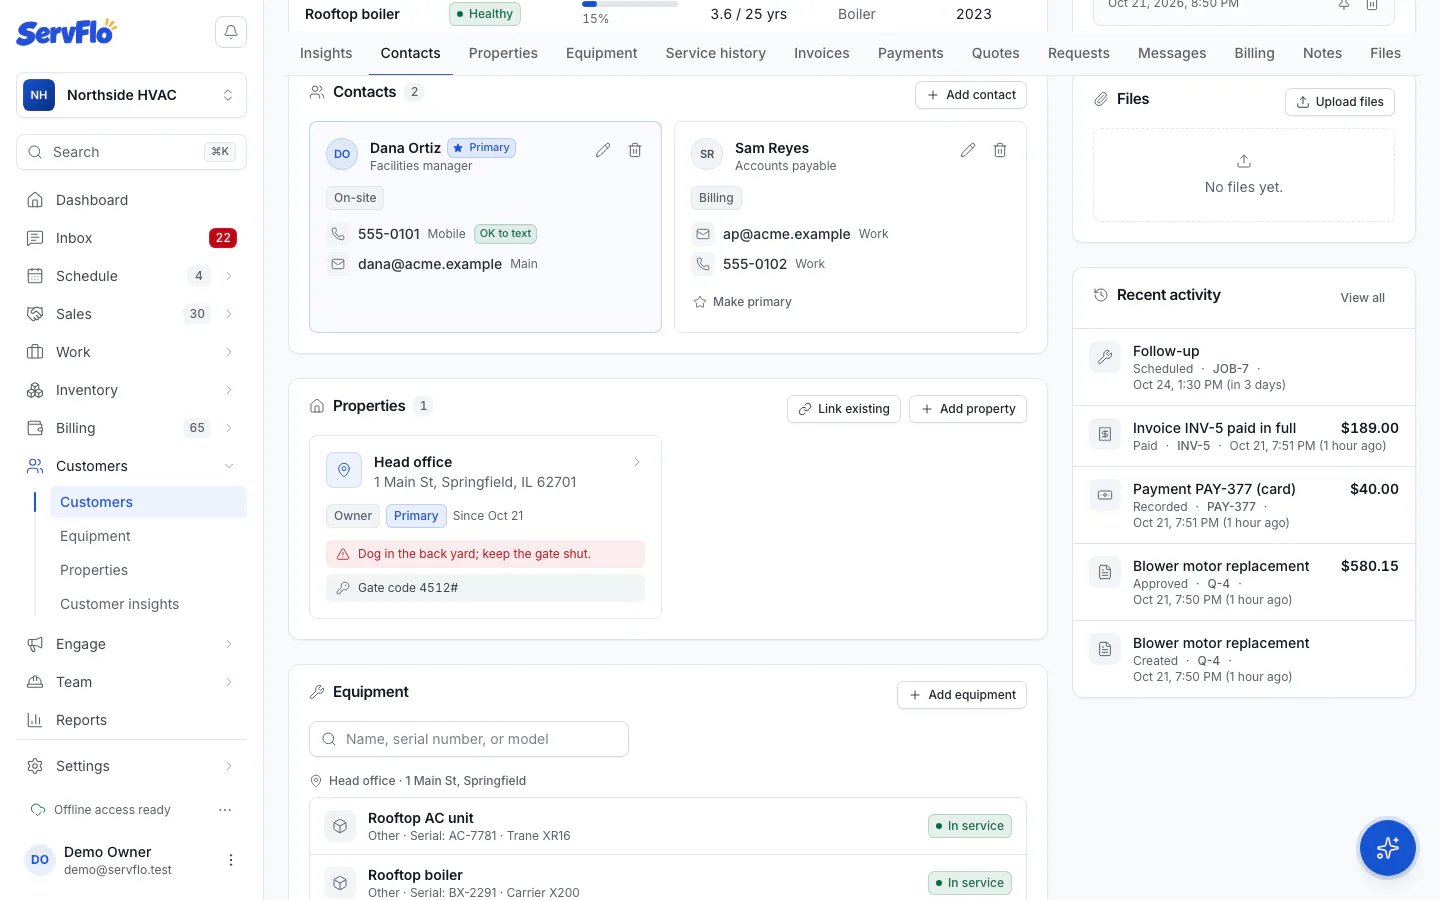Click the Schedule calendar icon
Screen dimensions: 1440x900
(x=35, y=276)
